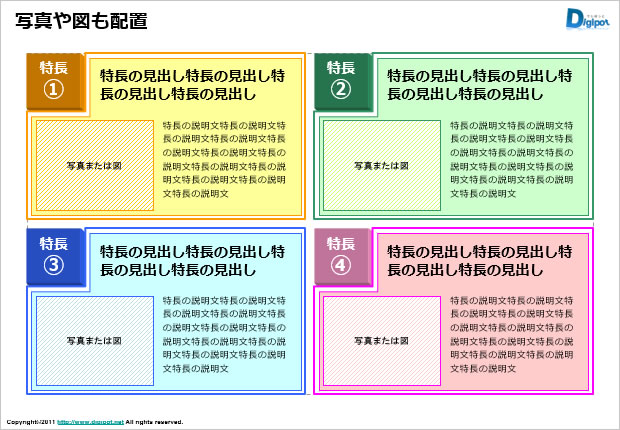Open the www.digipot.net footer link
620x430 pixels.
pyautogui.click(x=90, y=422)
